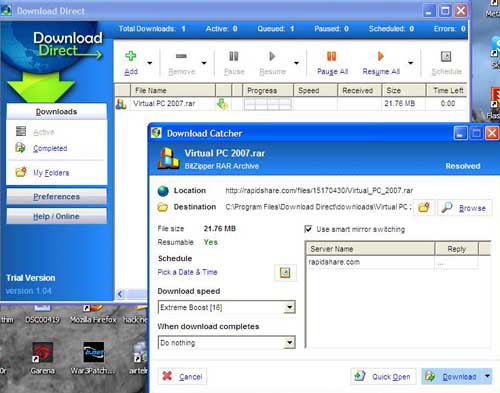Click the Schedule toolbar icon
The width and height of the screenshot is (500, 393).
tap(446, 56)
